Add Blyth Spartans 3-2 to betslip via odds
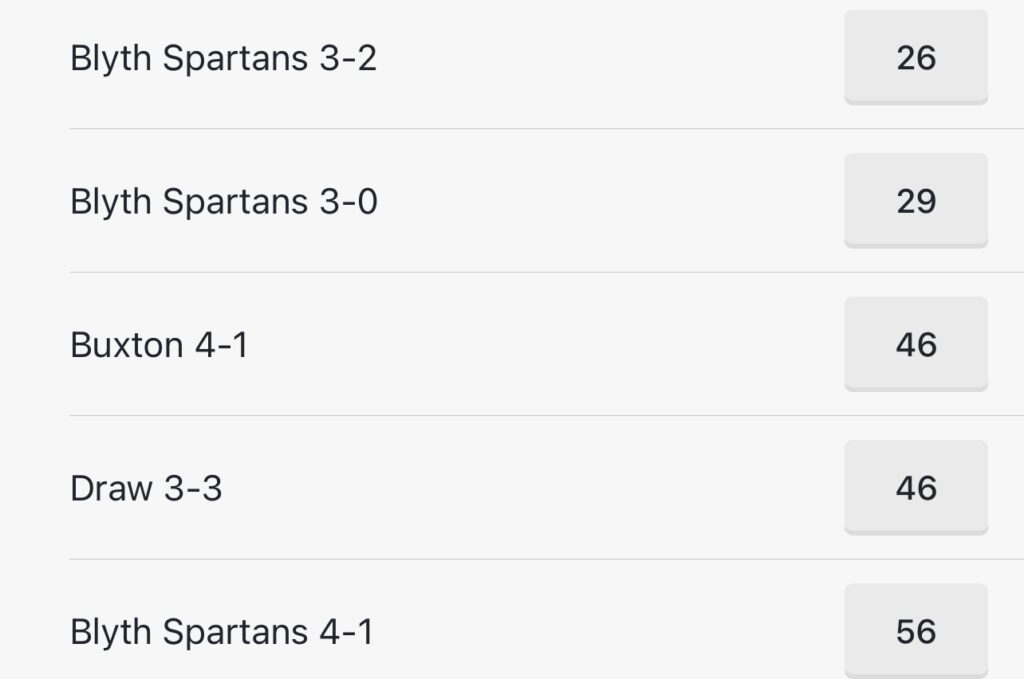The width and height of the screenshot is (1024, 679). point(915,58)
